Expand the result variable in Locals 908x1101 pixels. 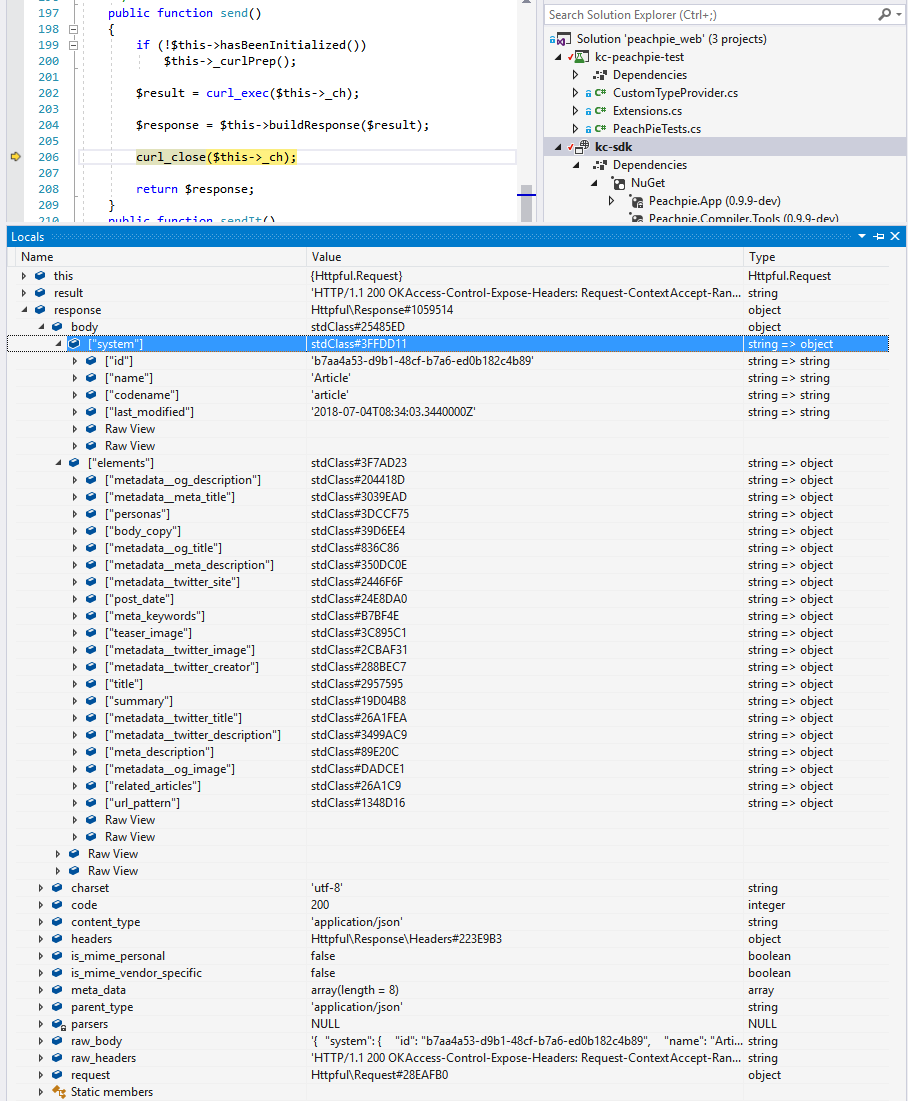(22, 292)
